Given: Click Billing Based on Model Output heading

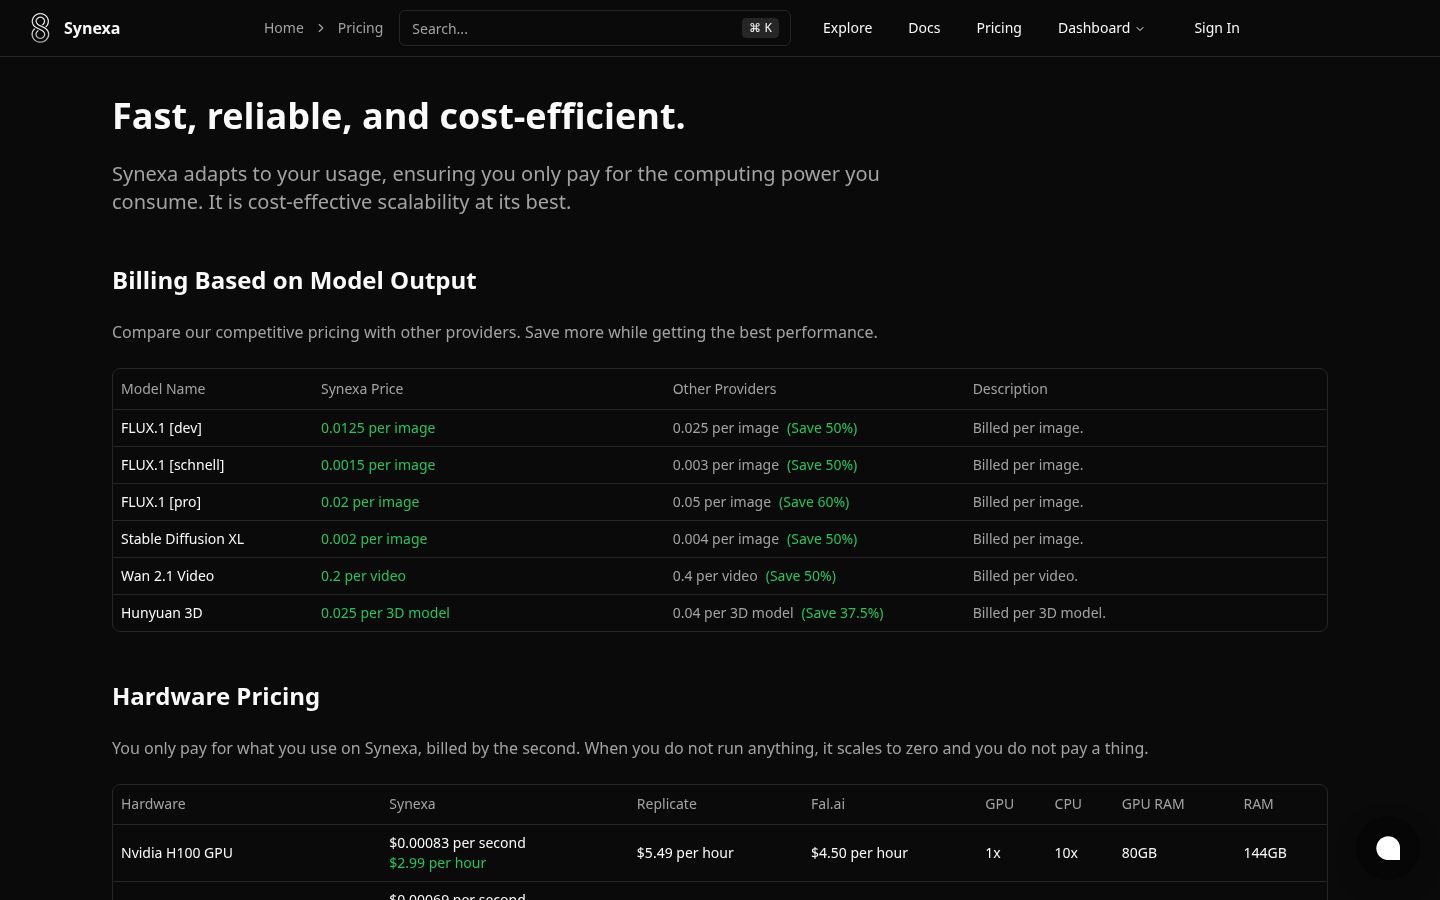Looking at the screenshot, I should [x=294, y=281].
